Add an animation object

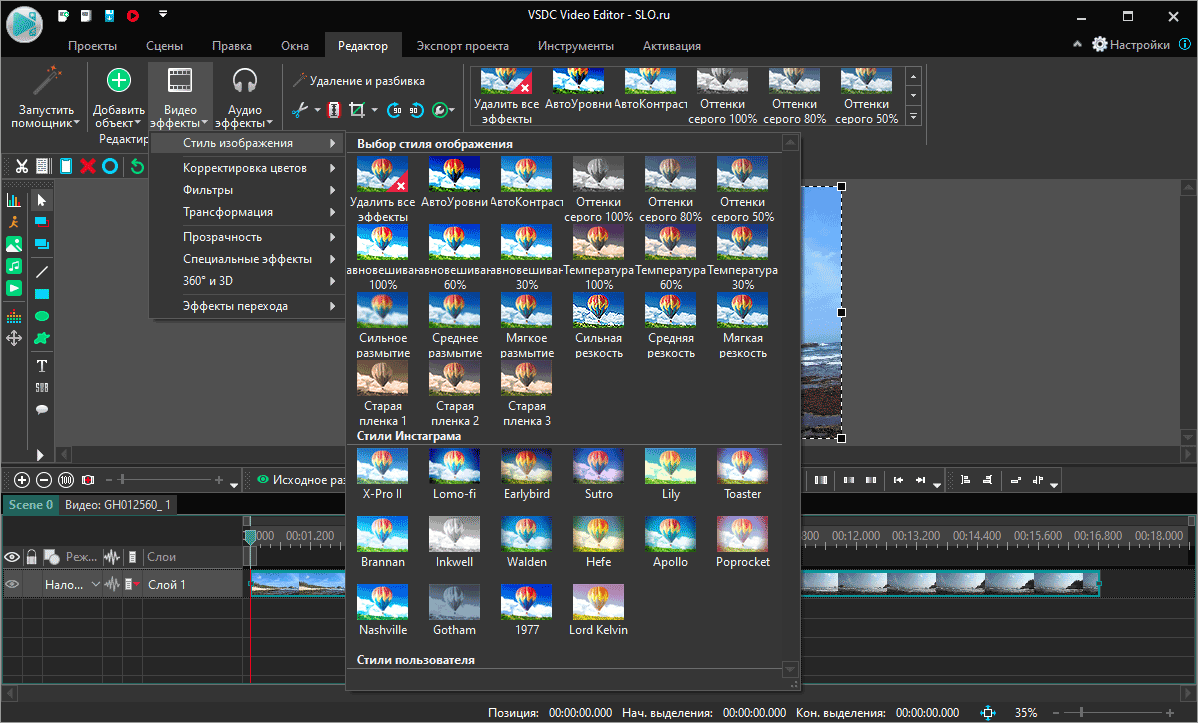[14, 222]
